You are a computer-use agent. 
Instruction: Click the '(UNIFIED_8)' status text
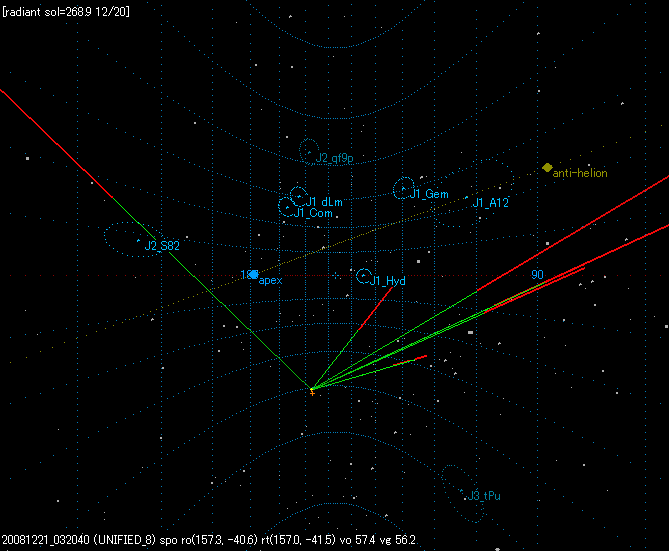point(125,540)
